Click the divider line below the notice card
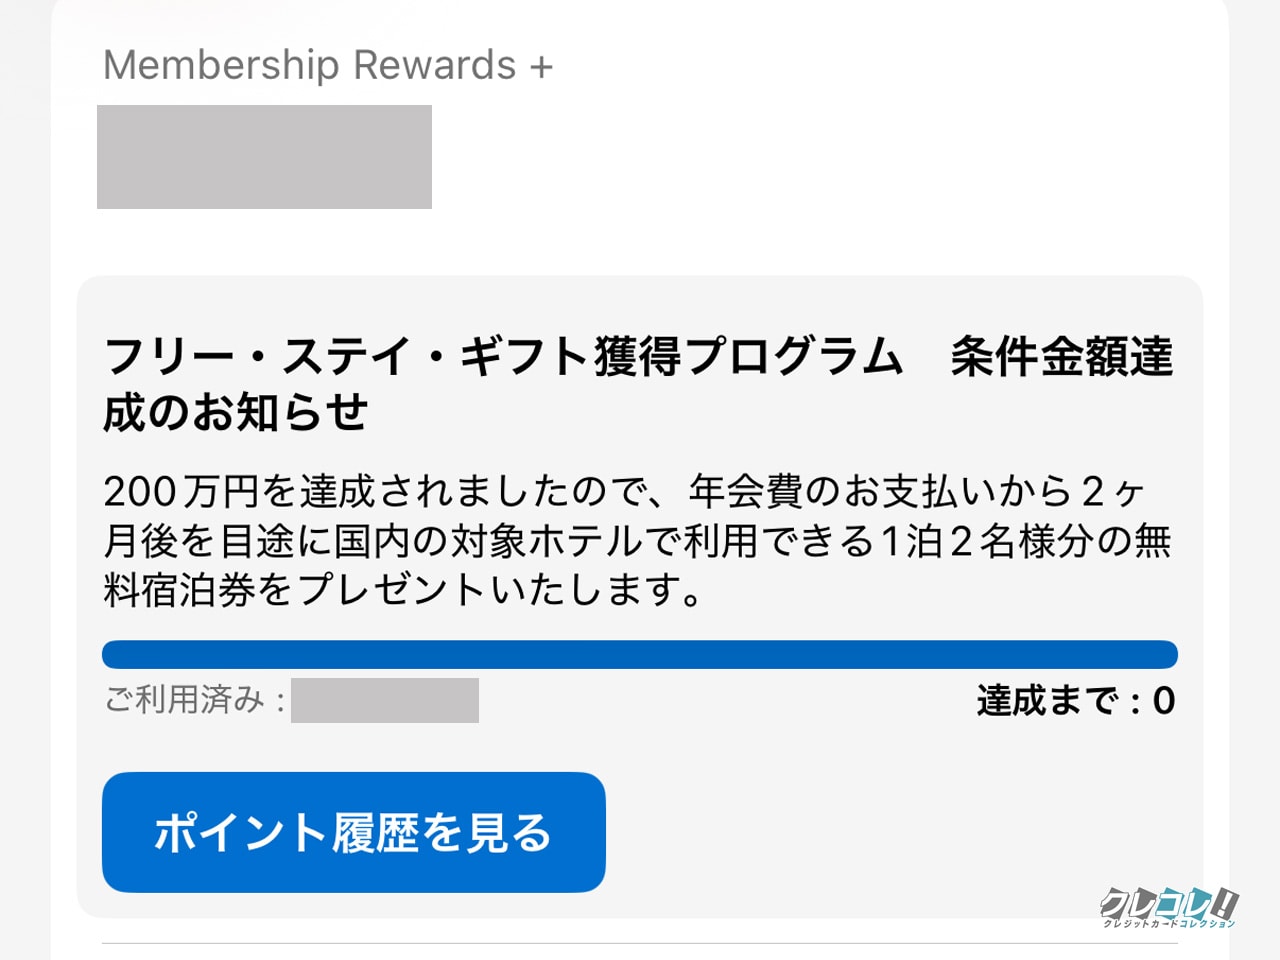1280x960 pixels. pyautogui.click(x=639, y=942)
